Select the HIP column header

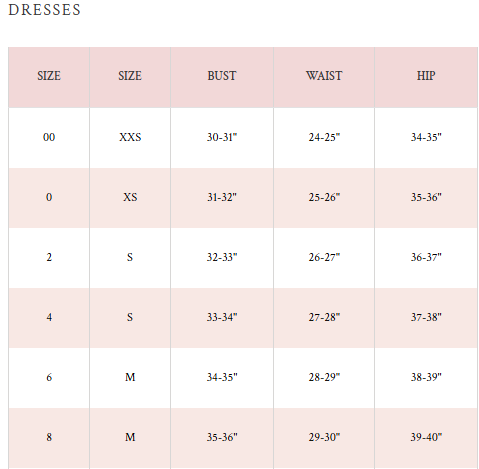(x=426, y=76)
